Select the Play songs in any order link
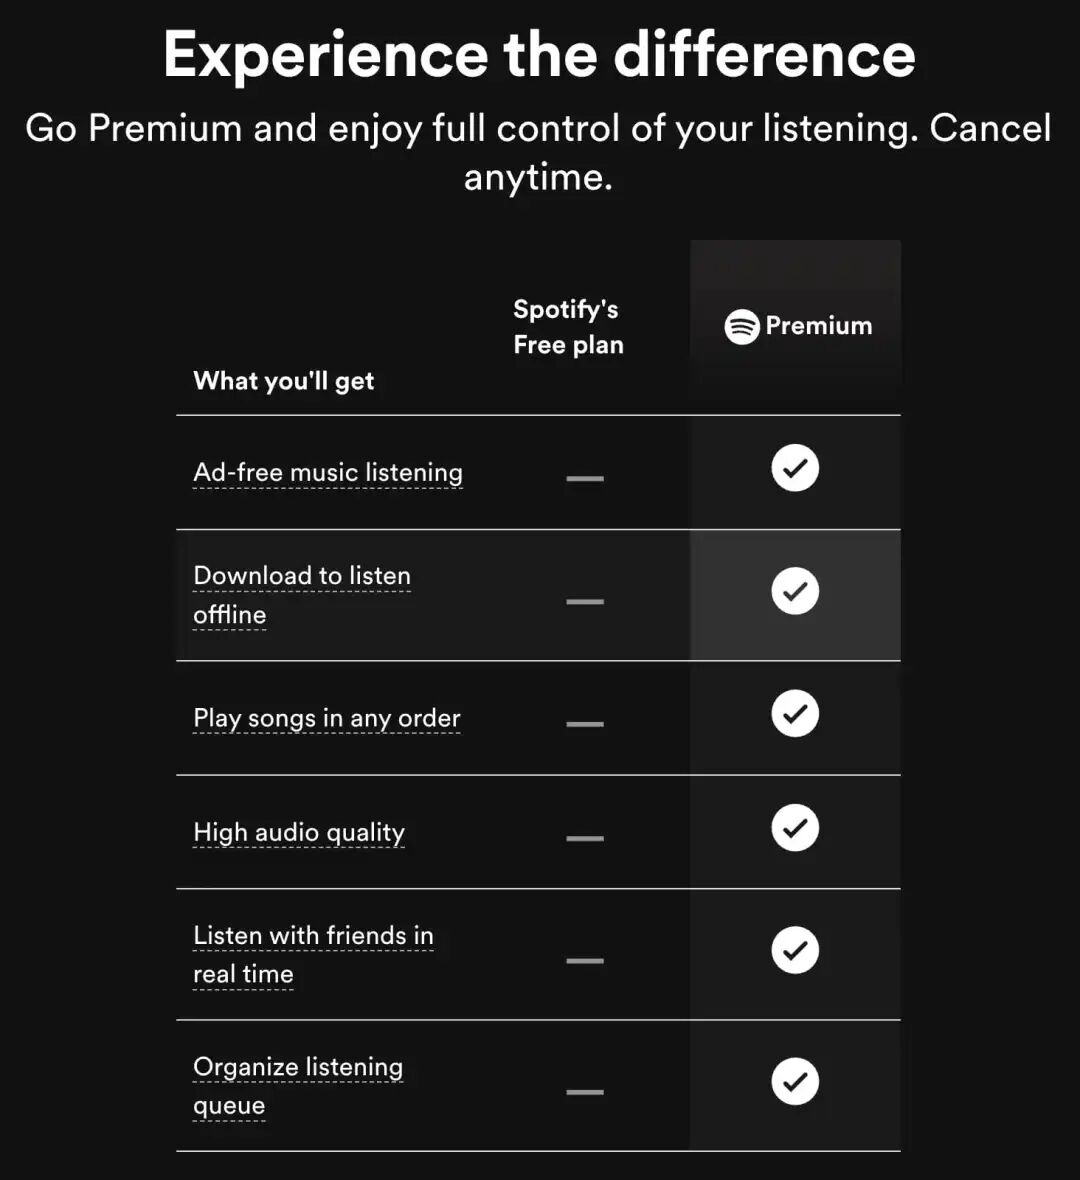Screen dimensions: 1080x1180 (327, 718)
